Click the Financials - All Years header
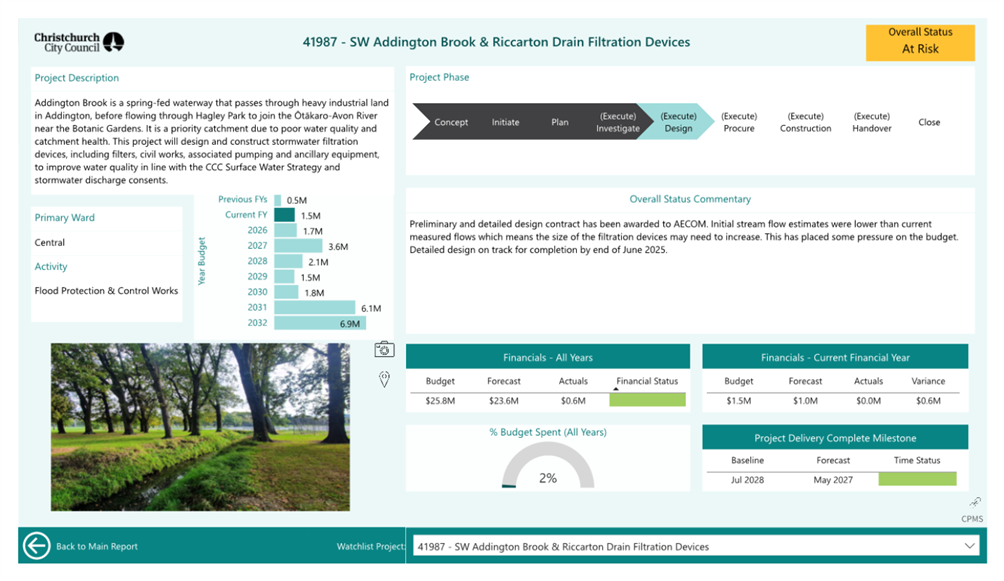Screen dimensions: 1004x581 [x=547, y=357]
